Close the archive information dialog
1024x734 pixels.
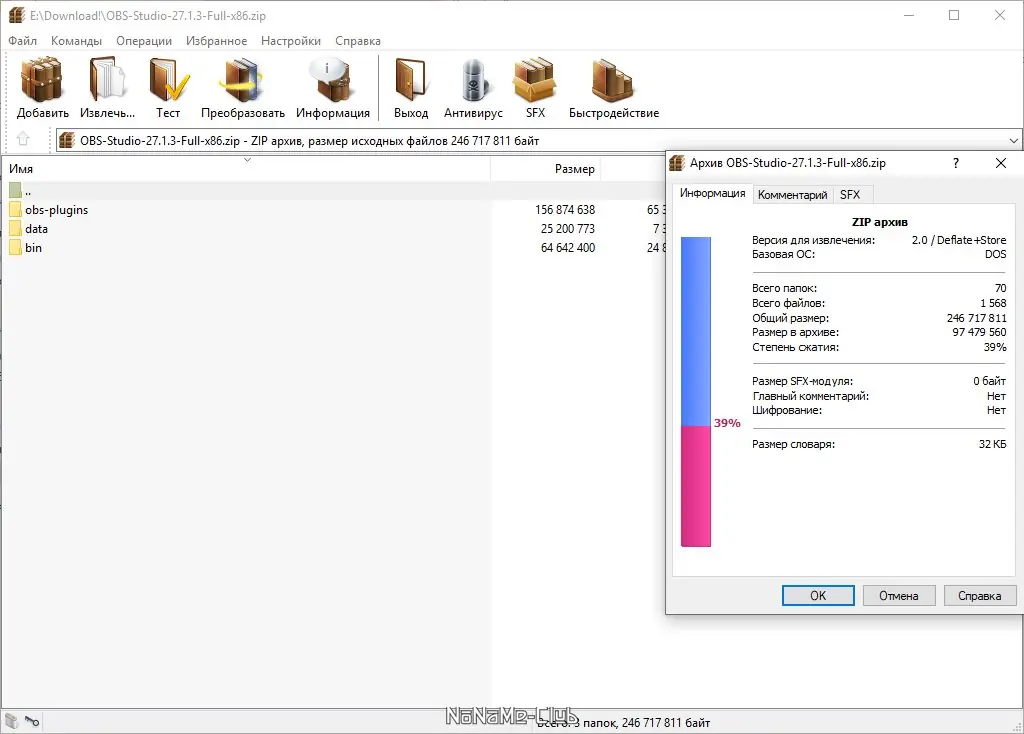tap(1000, 163)
